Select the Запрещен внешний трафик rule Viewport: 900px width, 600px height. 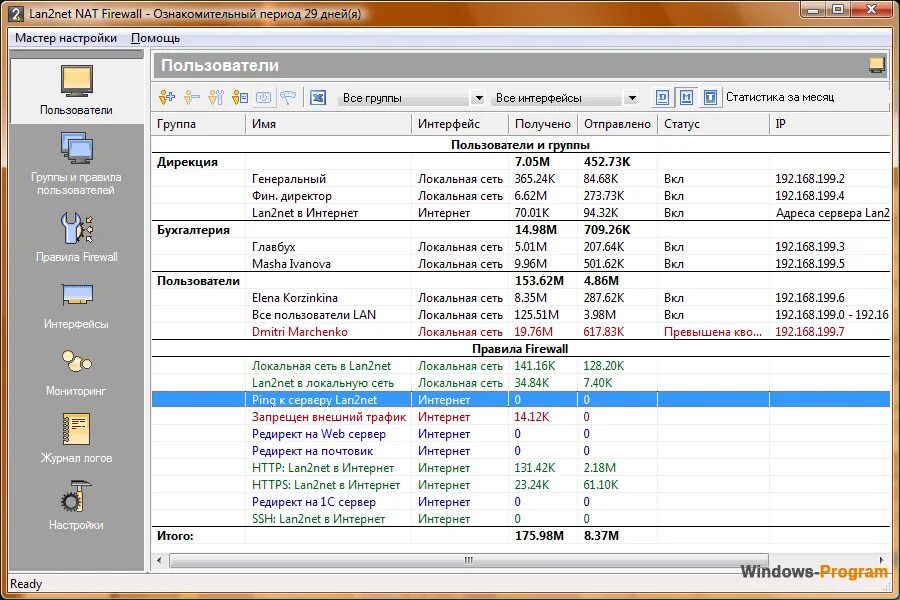(x=521, y=417)
